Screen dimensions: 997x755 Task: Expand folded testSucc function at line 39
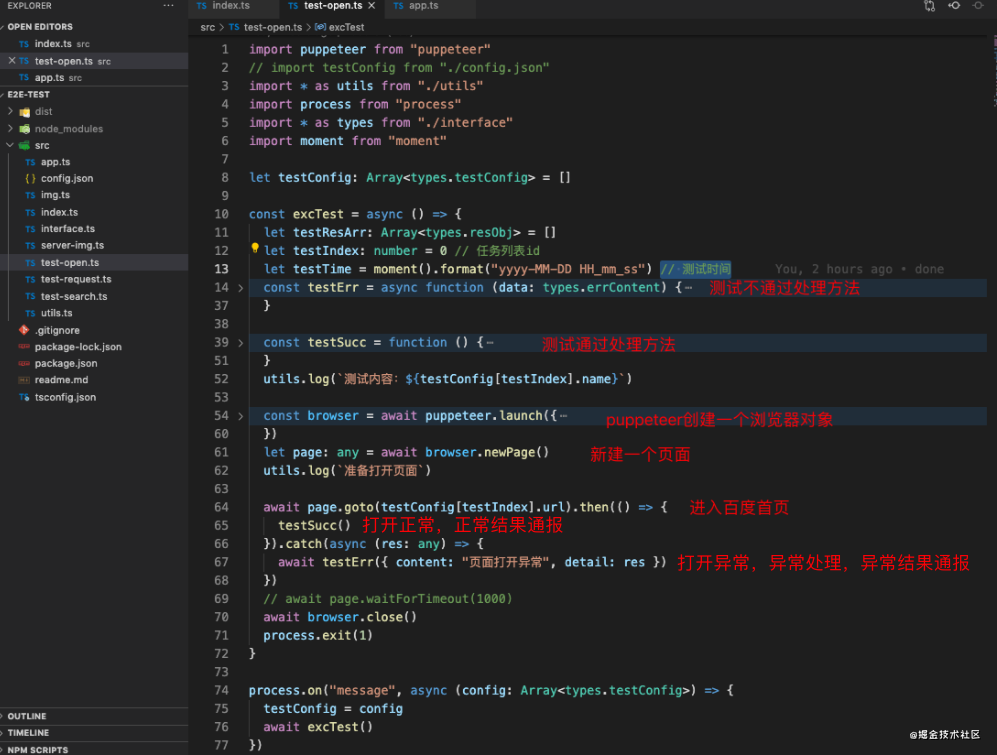tap(240, 343)
